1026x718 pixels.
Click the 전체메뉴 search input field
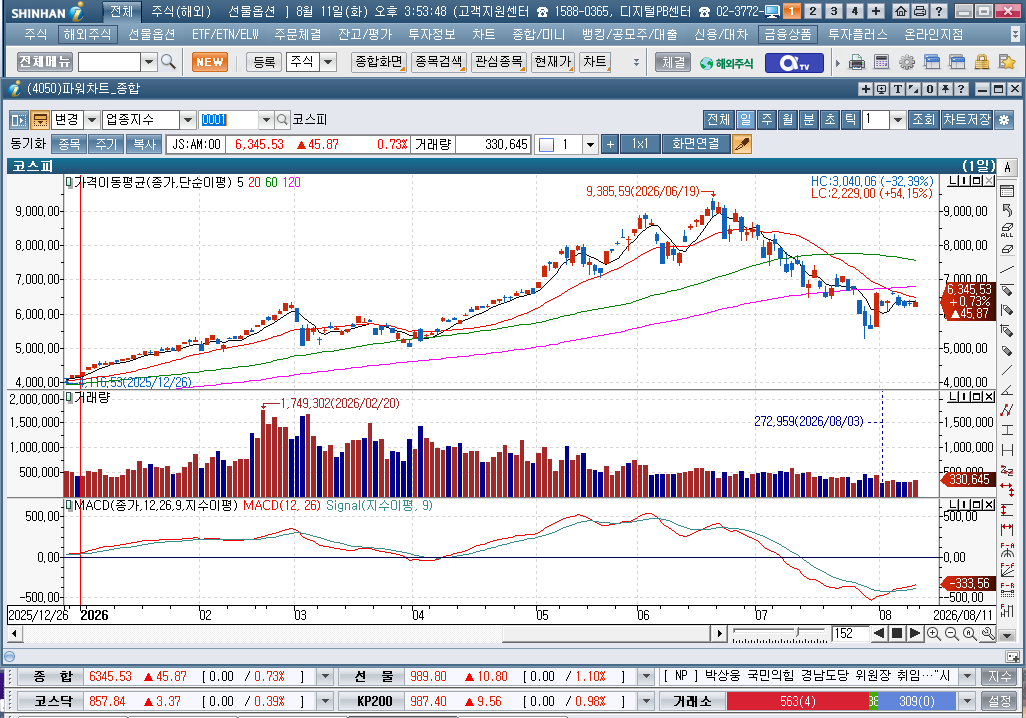tap(109, 62)
